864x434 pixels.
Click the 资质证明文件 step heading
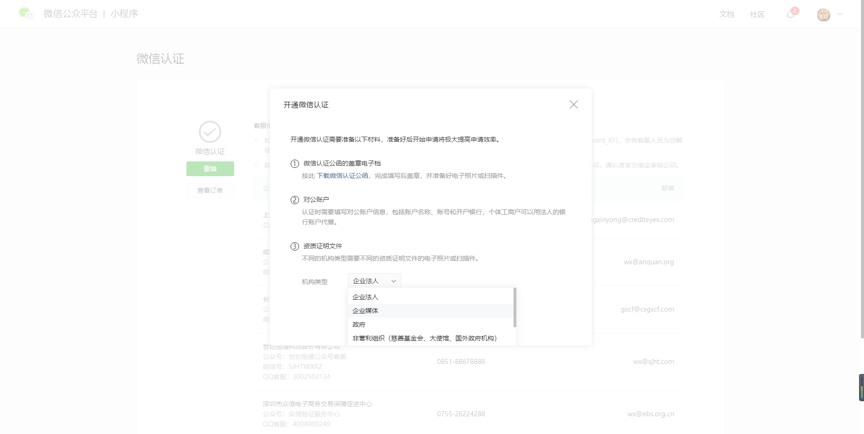click(x=323, y=246)
